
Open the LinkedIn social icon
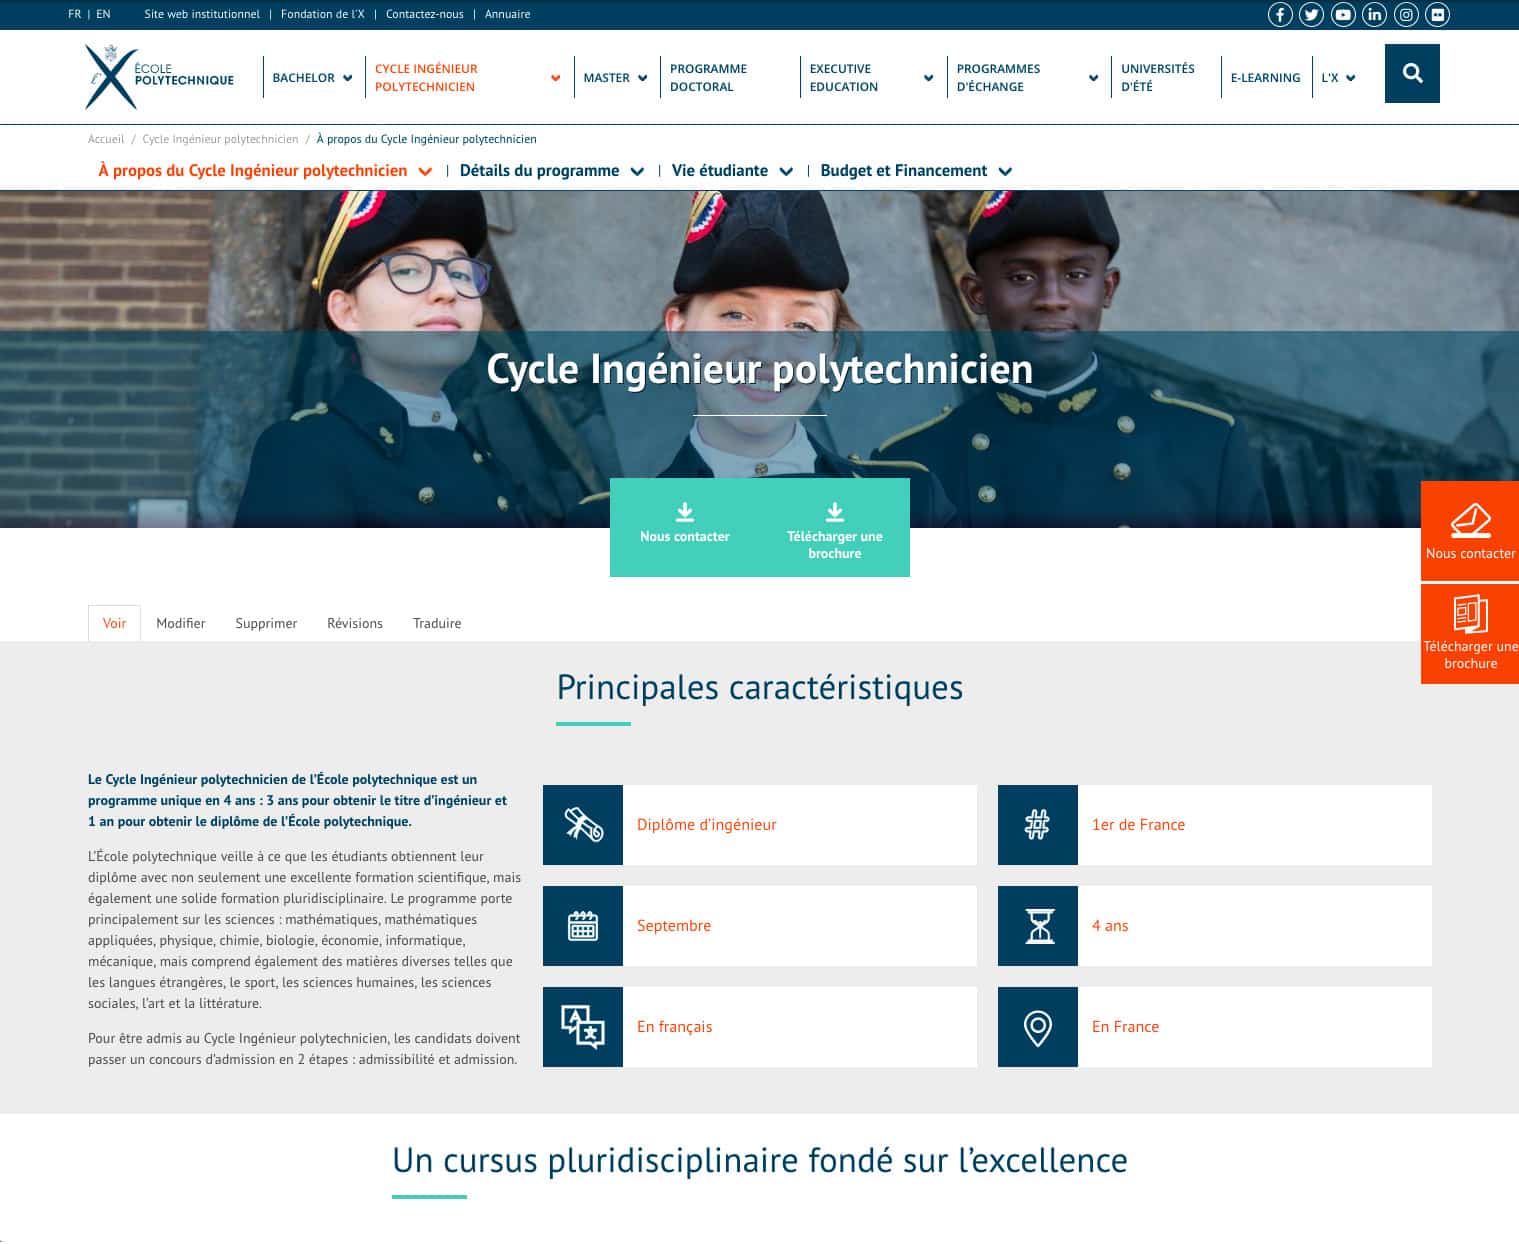(x=1375, y=15)
